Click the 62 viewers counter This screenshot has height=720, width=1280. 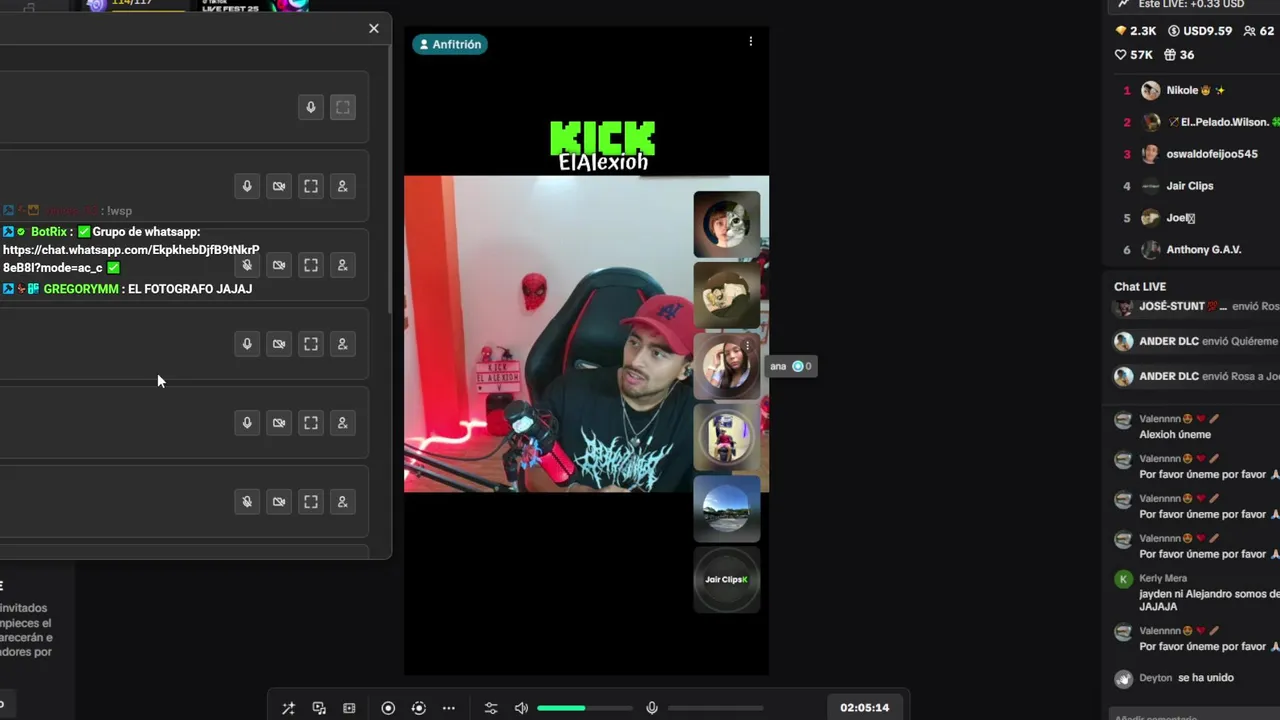(x=1259, y=31)
